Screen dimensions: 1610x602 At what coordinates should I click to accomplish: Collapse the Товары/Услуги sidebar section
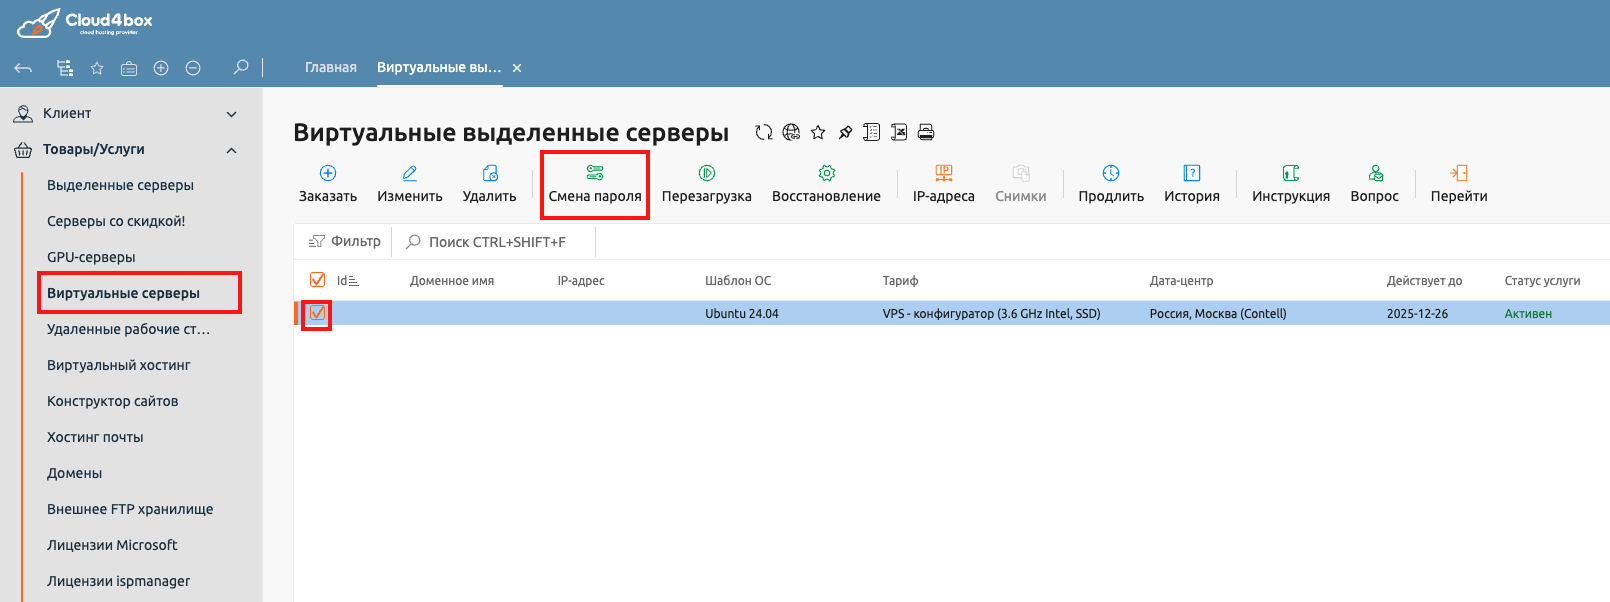pyautogui.click(x=232, y=150)
